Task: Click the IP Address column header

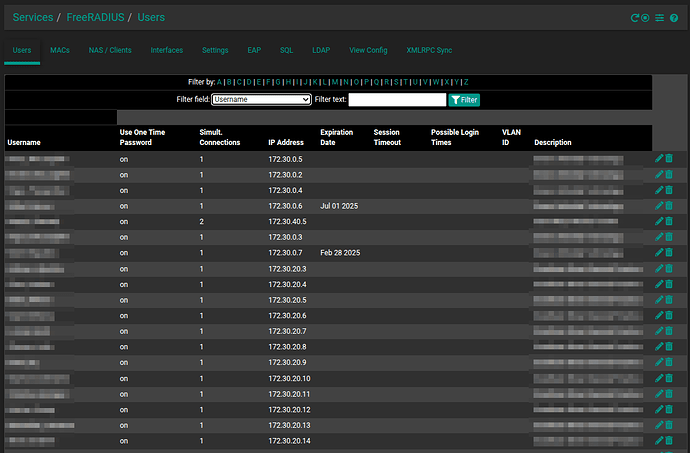Action: (x=286, y=143)
